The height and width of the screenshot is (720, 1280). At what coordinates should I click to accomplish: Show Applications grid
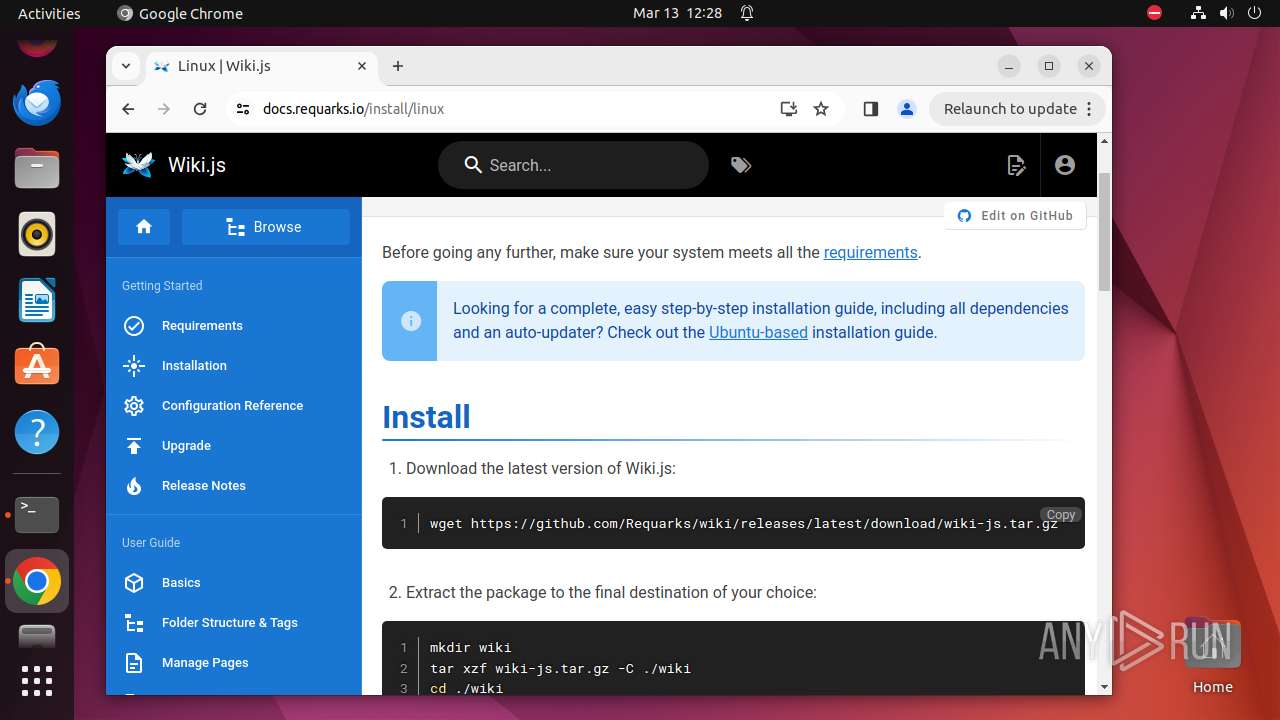pyautogui.click(x=37, y=680)
